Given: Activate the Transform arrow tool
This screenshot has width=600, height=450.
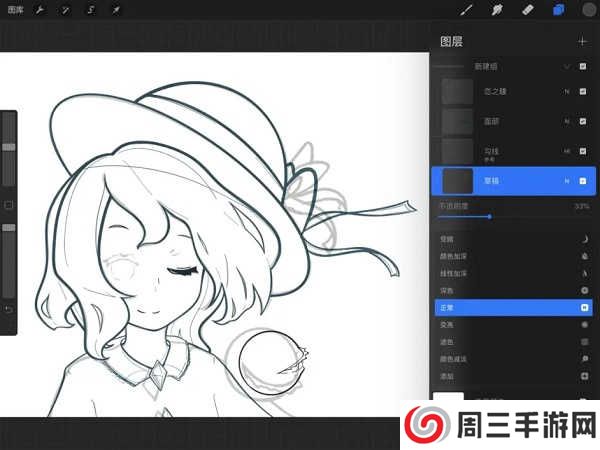Looking at the screenshot, I should (116, 10).
